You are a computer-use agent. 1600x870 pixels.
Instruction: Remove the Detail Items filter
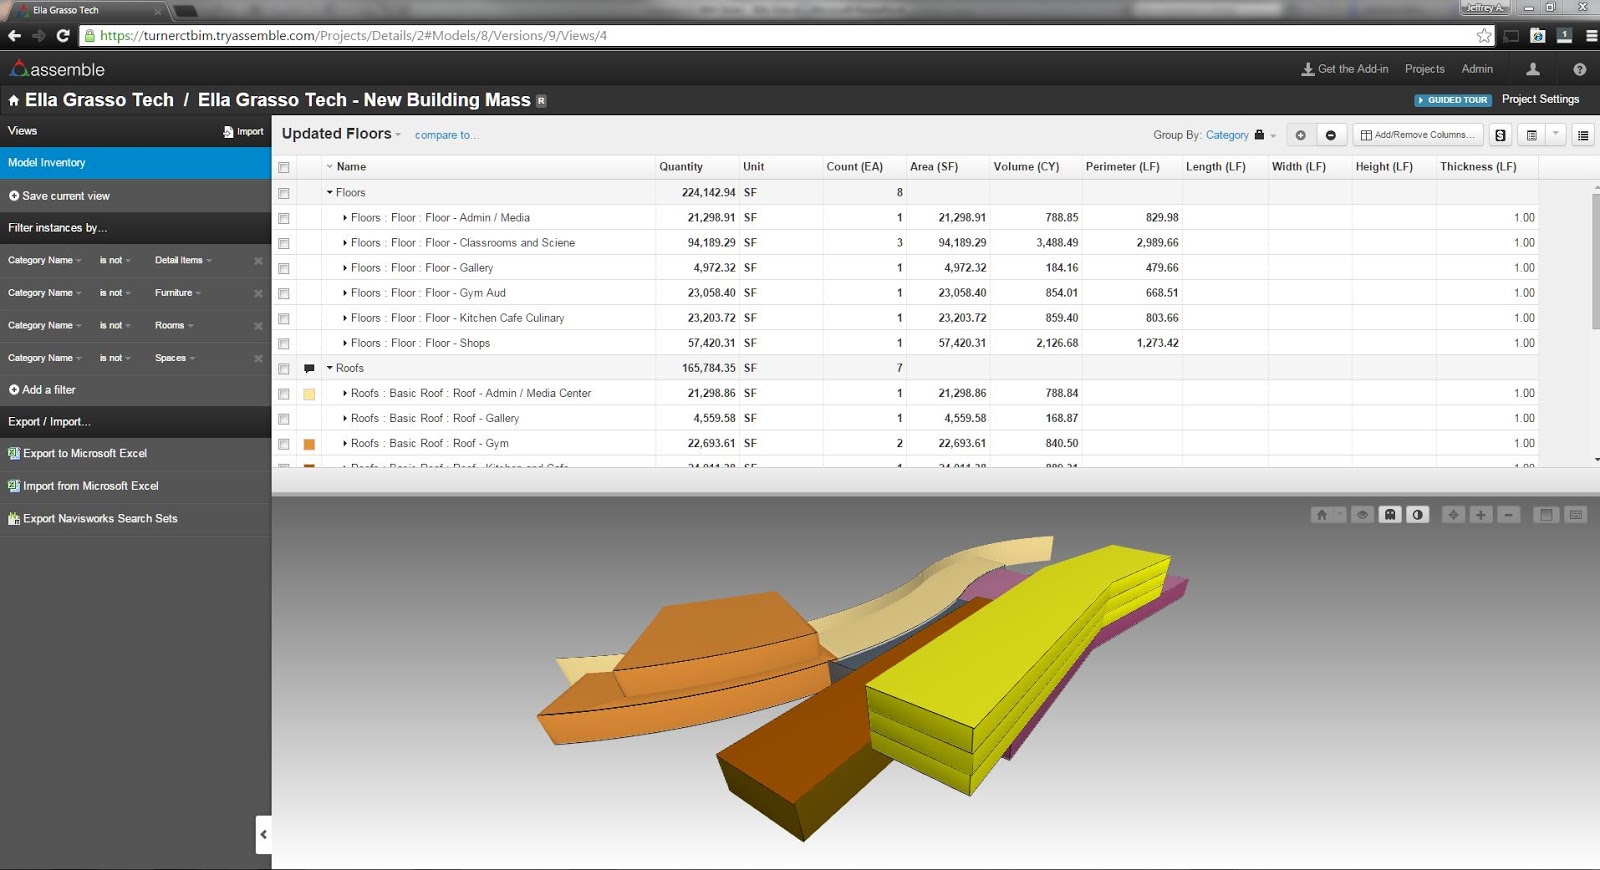click(258, 261)
